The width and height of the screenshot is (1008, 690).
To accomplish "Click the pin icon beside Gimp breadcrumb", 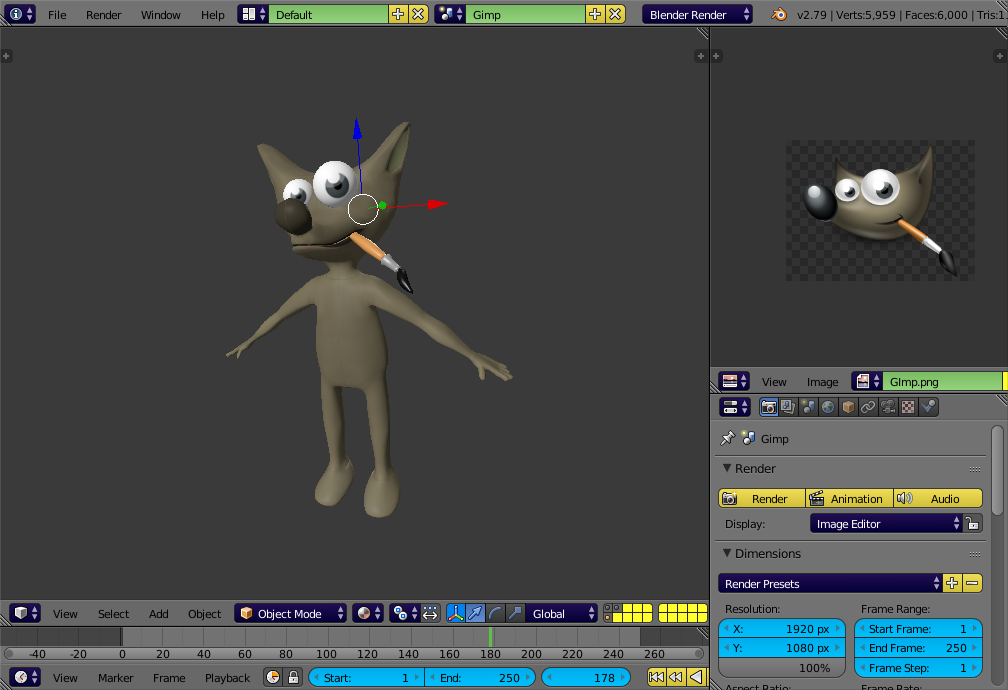I will 727,439.
